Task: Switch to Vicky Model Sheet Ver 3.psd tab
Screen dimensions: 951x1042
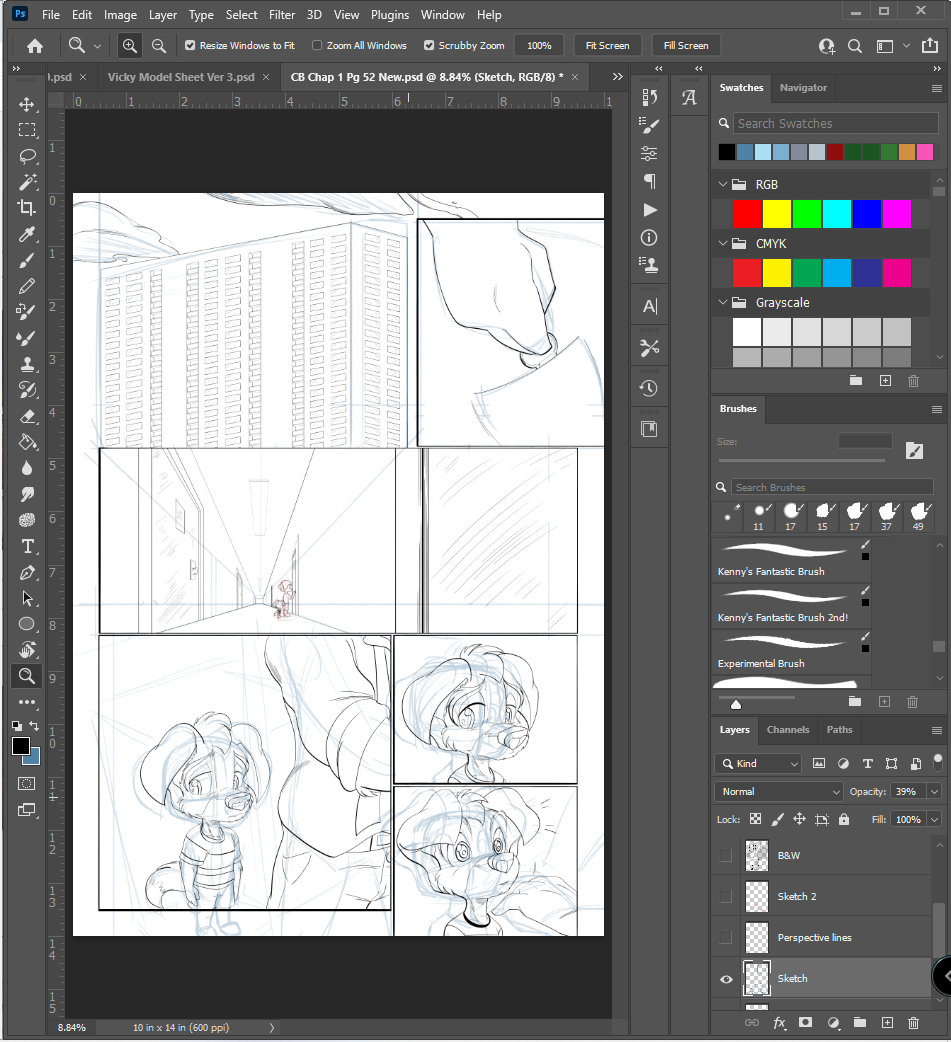Action: 181,77
